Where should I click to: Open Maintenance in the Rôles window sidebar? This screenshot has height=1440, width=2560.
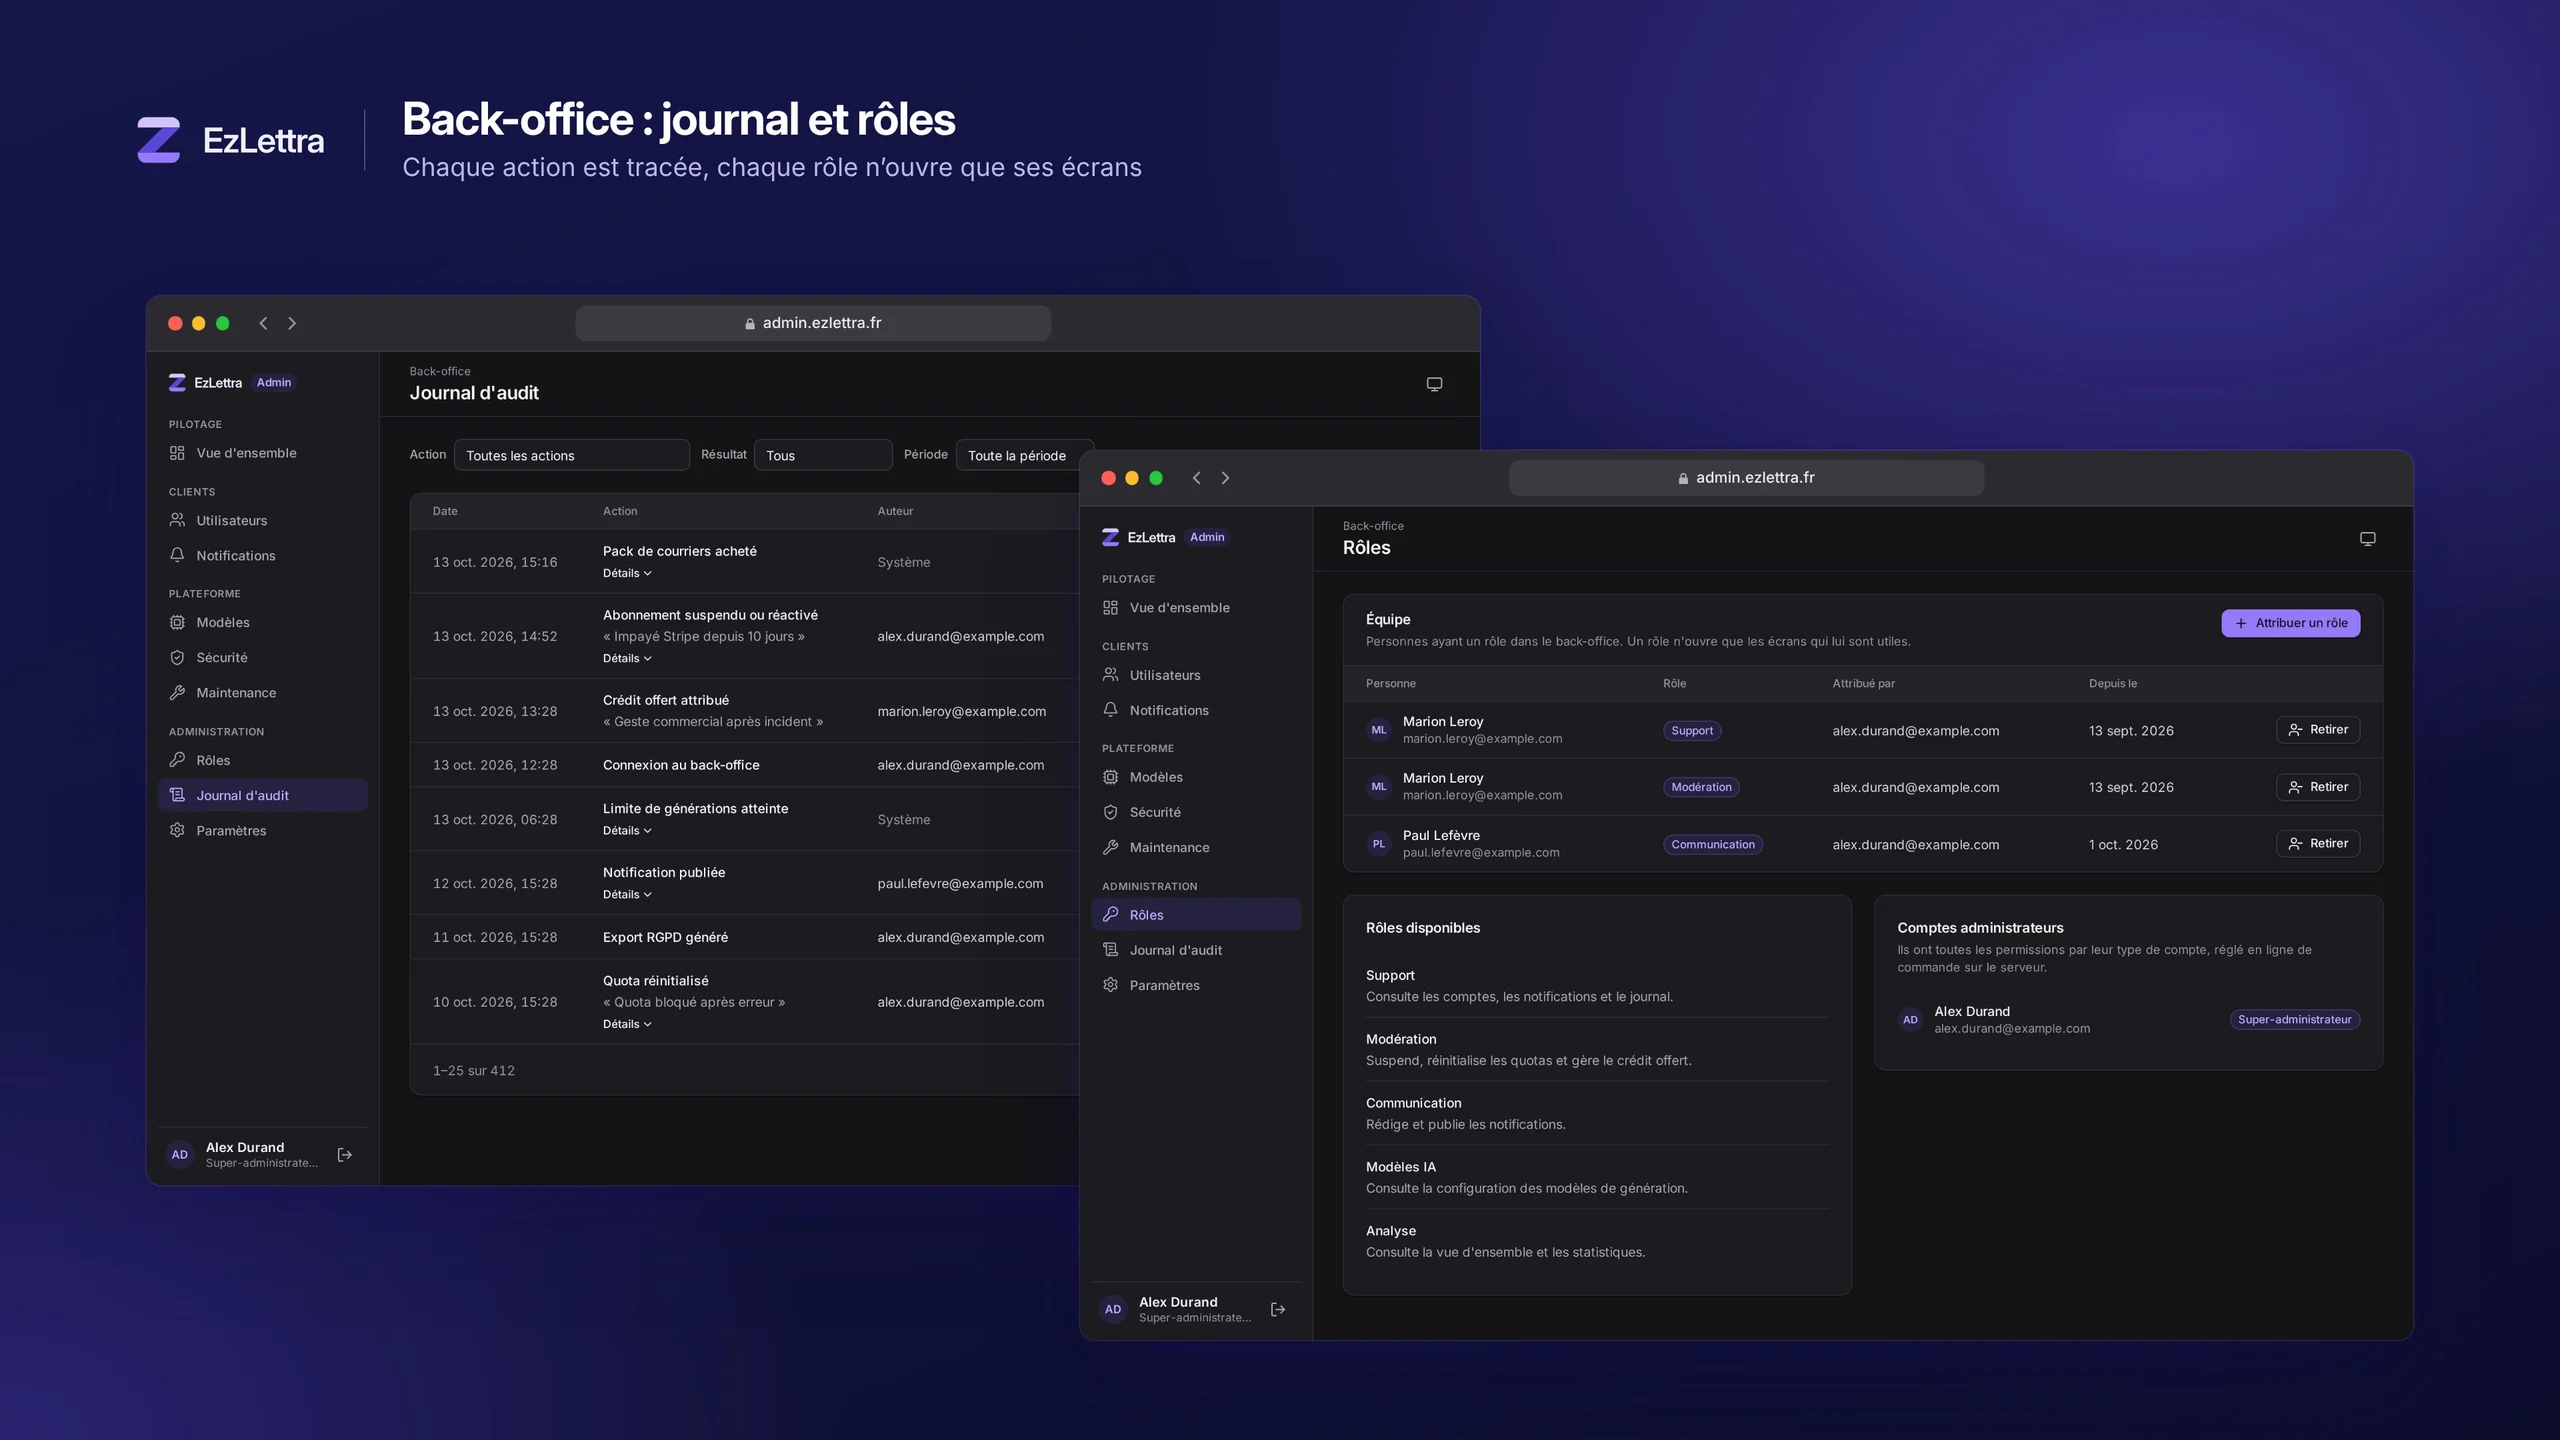pos(1196,847)
